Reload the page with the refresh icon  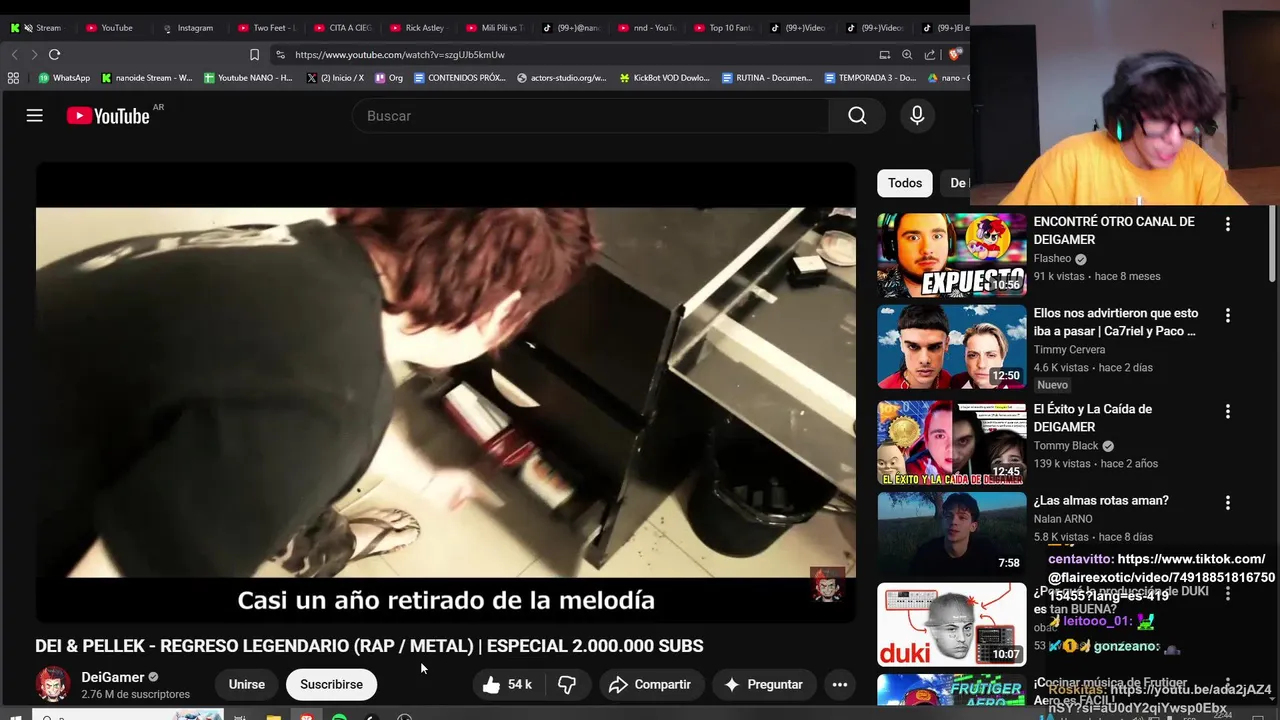55,54
